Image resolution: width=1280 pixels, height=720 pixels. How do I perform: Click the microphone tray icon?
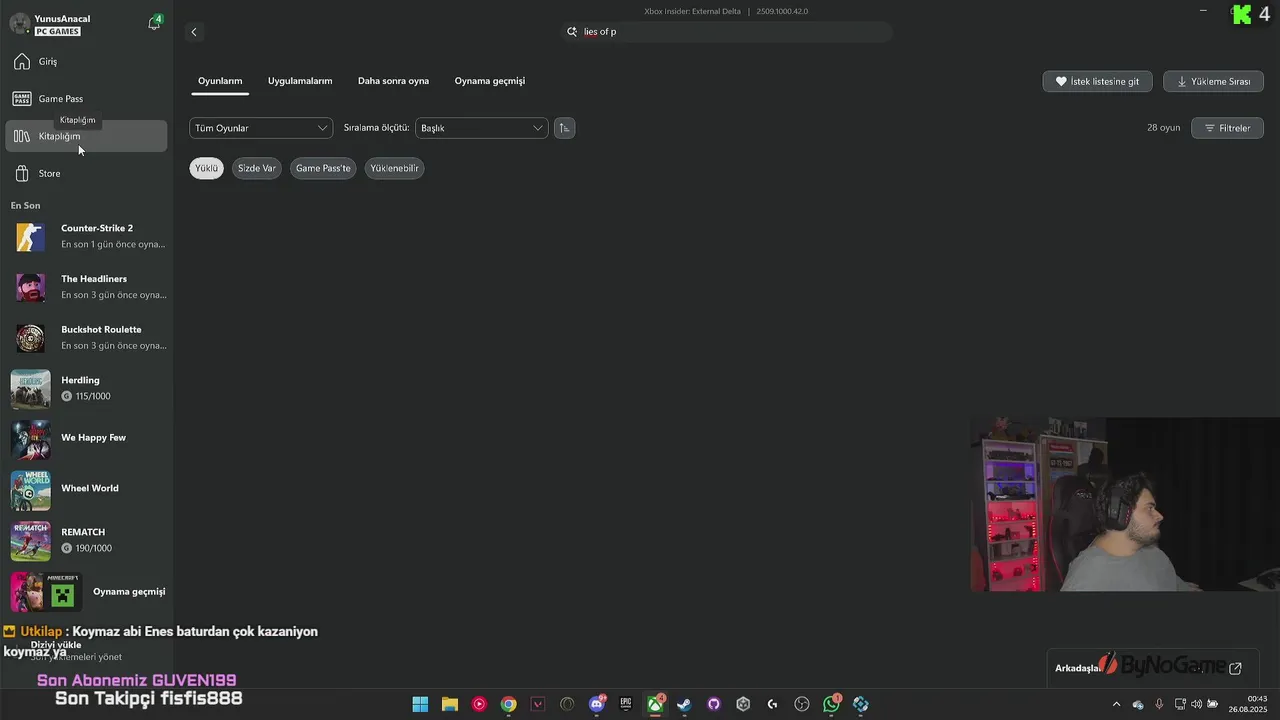pos(1159,704)
